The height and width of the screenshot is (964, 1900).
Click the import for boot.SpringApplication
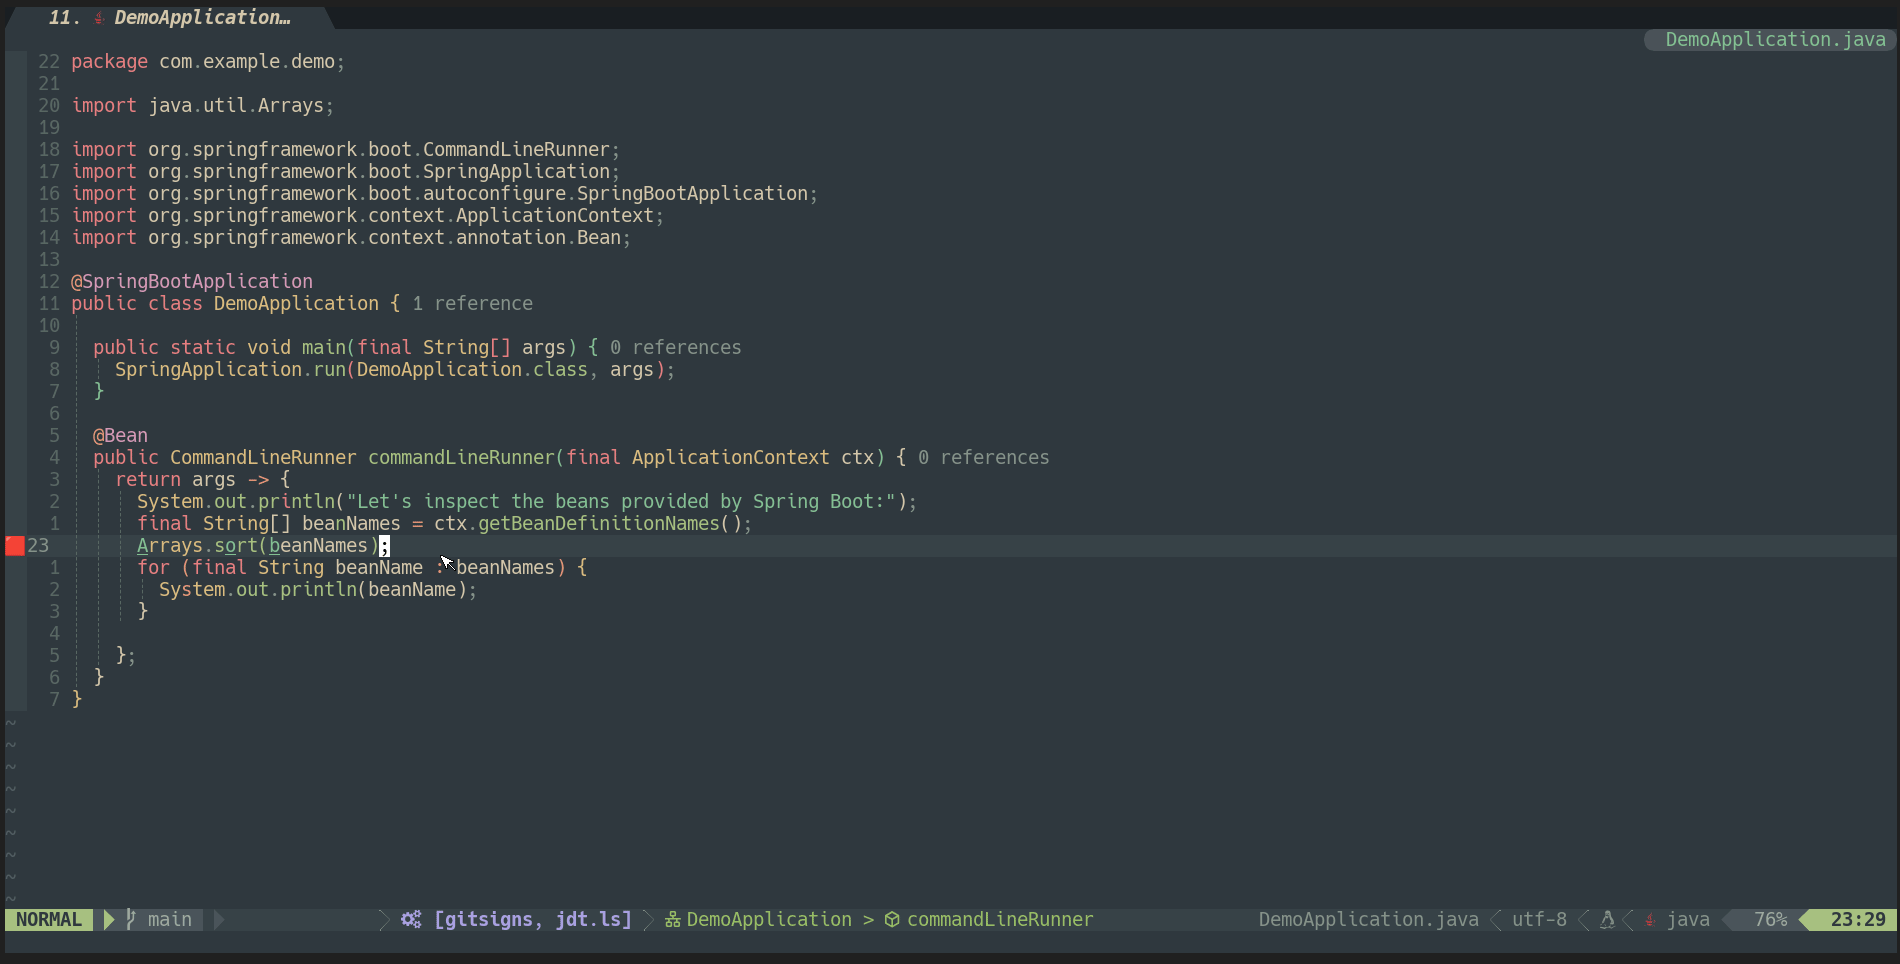[x=346, y=171]
